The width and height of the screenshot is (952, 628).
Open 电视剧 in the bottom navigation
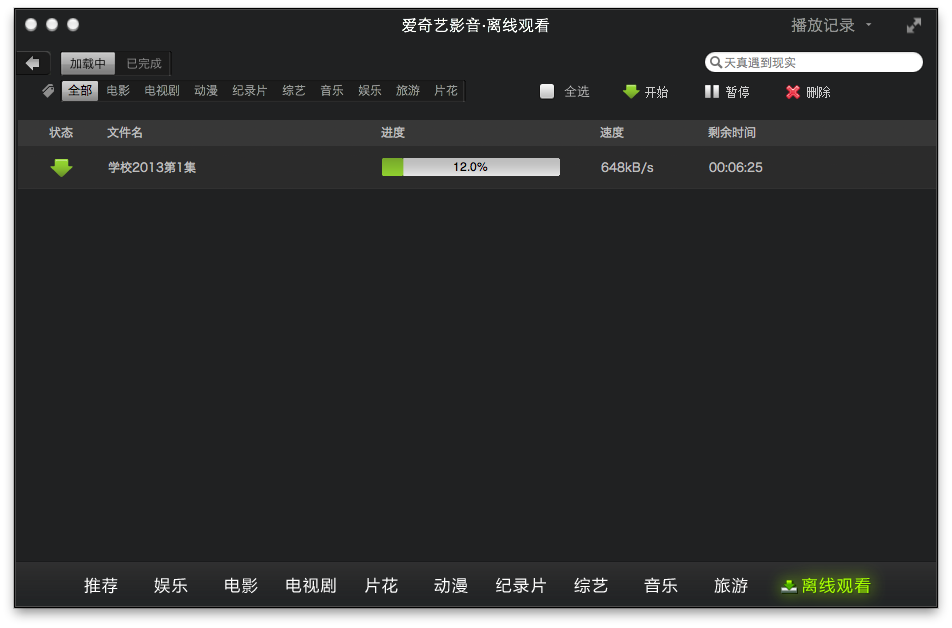(311, 585)
